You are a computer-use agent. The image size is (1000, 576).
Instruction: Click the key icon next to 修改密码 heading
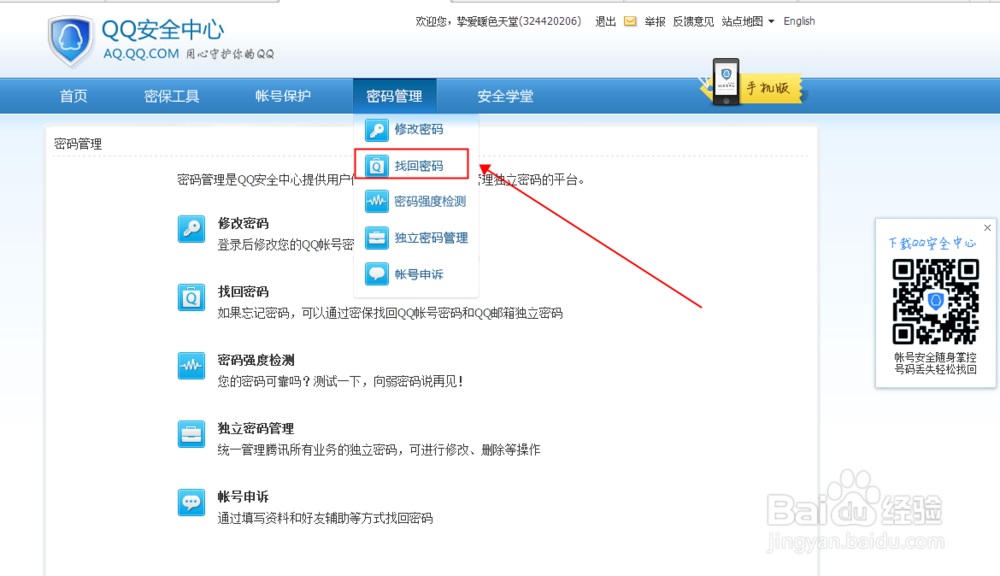[x=191, y=229]
